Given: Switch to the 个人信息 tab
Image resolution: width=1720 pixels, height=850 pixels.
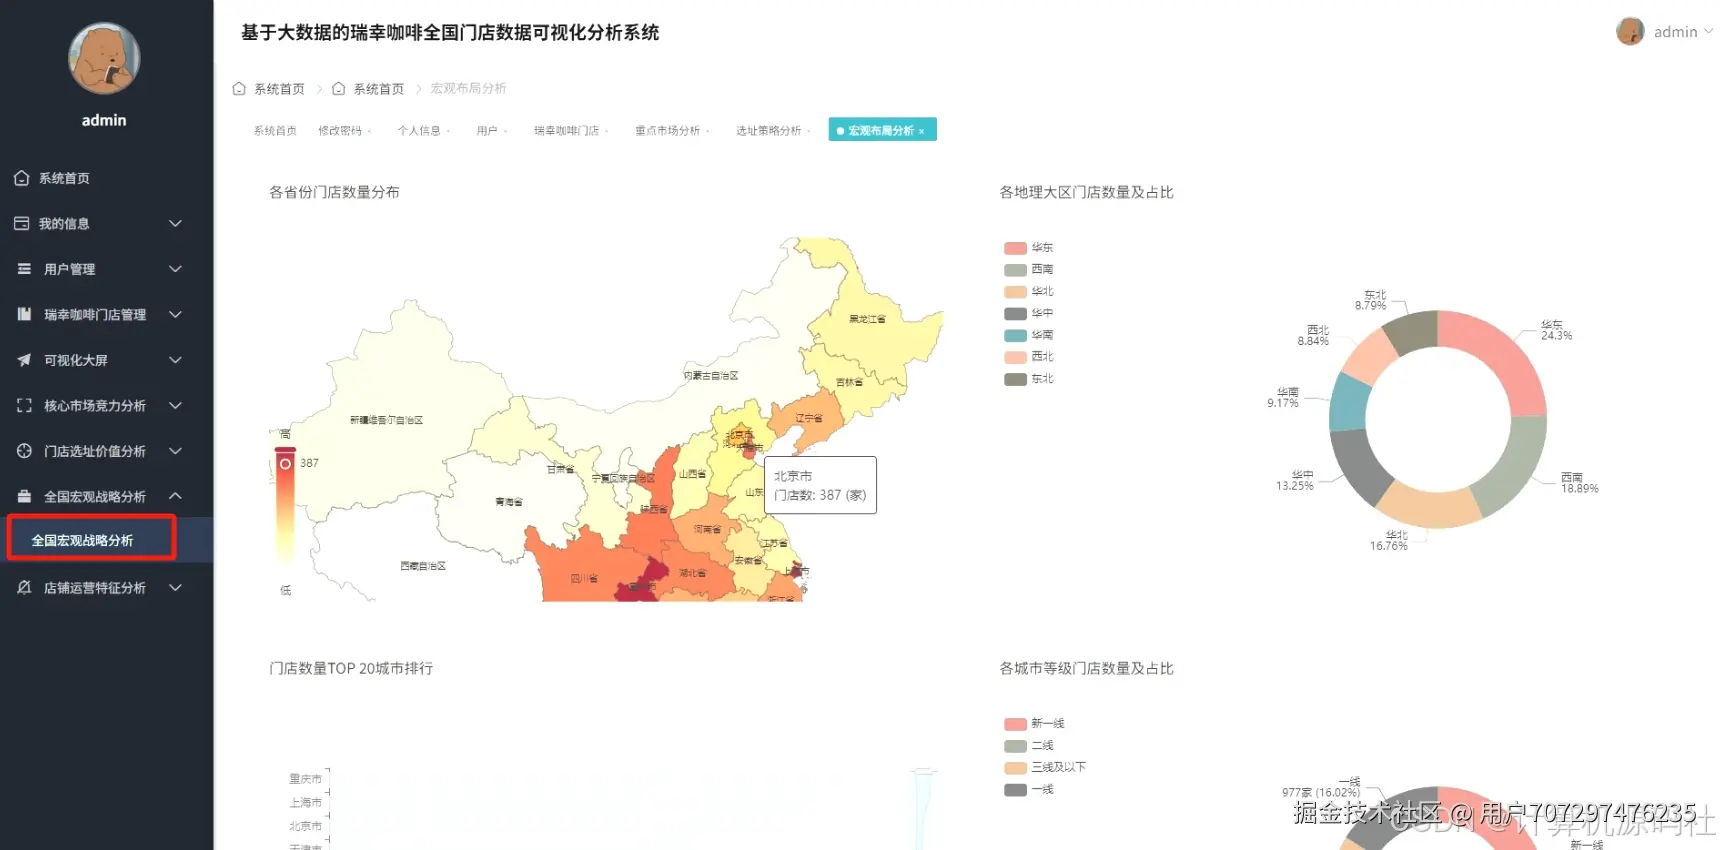Looking at the screenshot, I should click(419, 131).
